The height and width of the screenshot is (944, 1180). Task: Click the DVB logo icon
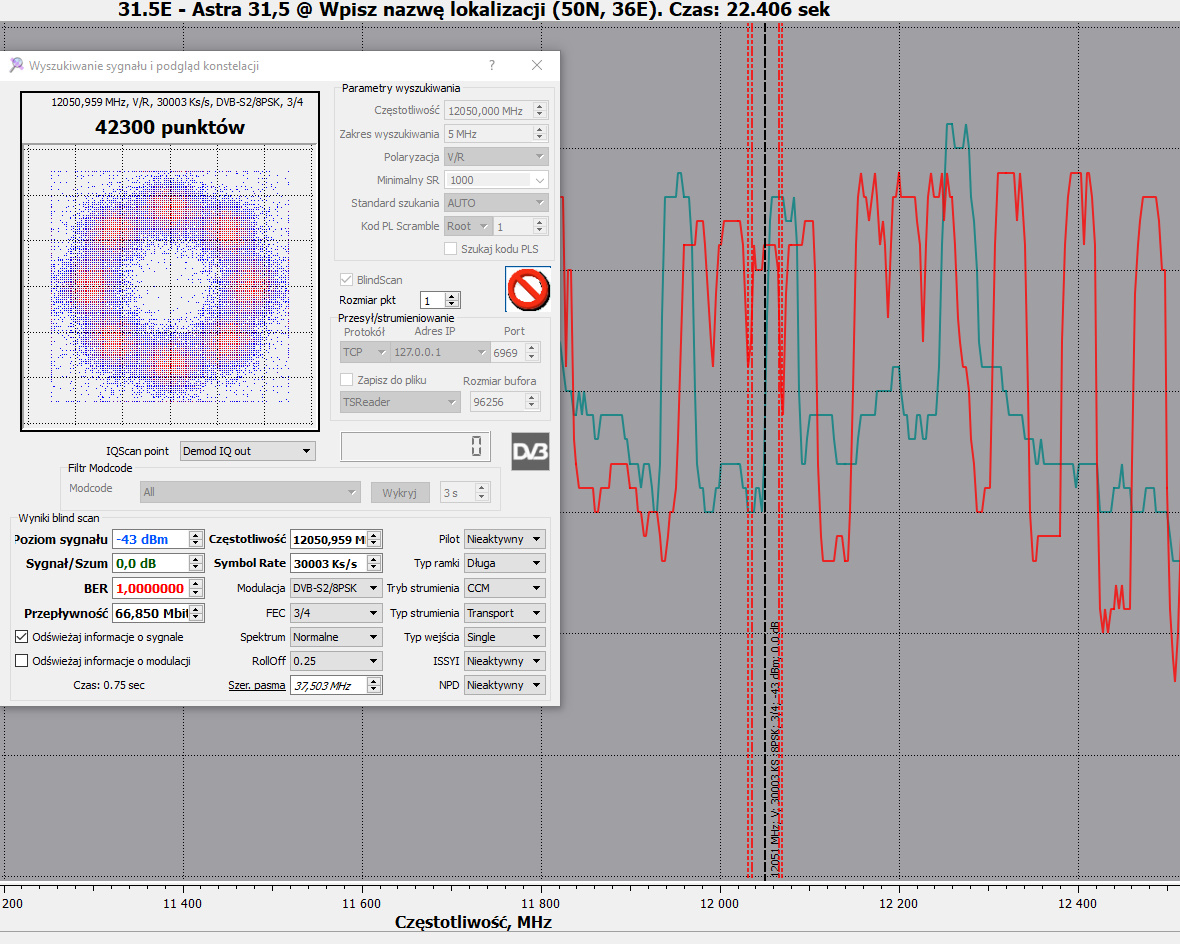tap(530, 451)
